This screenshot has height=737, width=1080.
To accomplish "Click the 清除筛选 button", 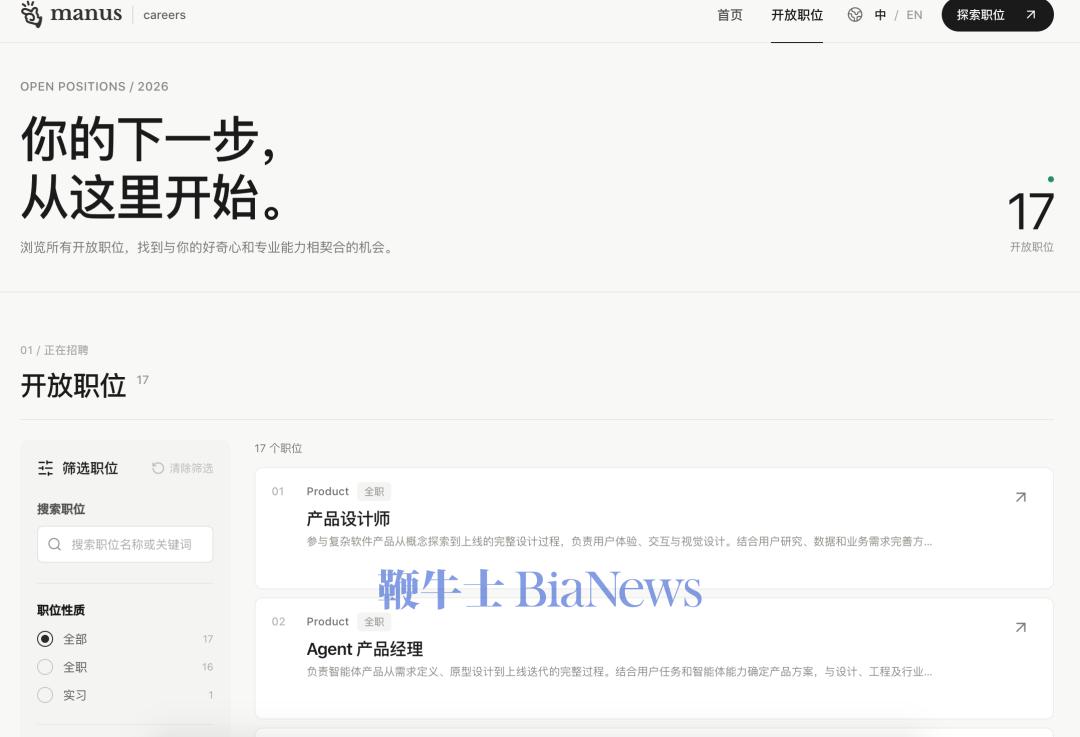I will tap(183, 468).
